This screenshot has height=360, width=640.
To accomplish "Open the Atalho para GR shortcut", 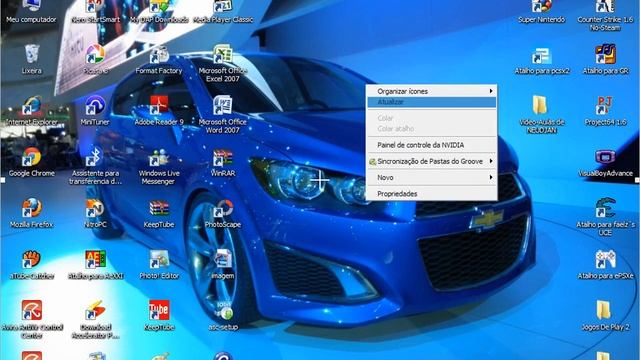I will pyautogui.click(x=605, y=55).
